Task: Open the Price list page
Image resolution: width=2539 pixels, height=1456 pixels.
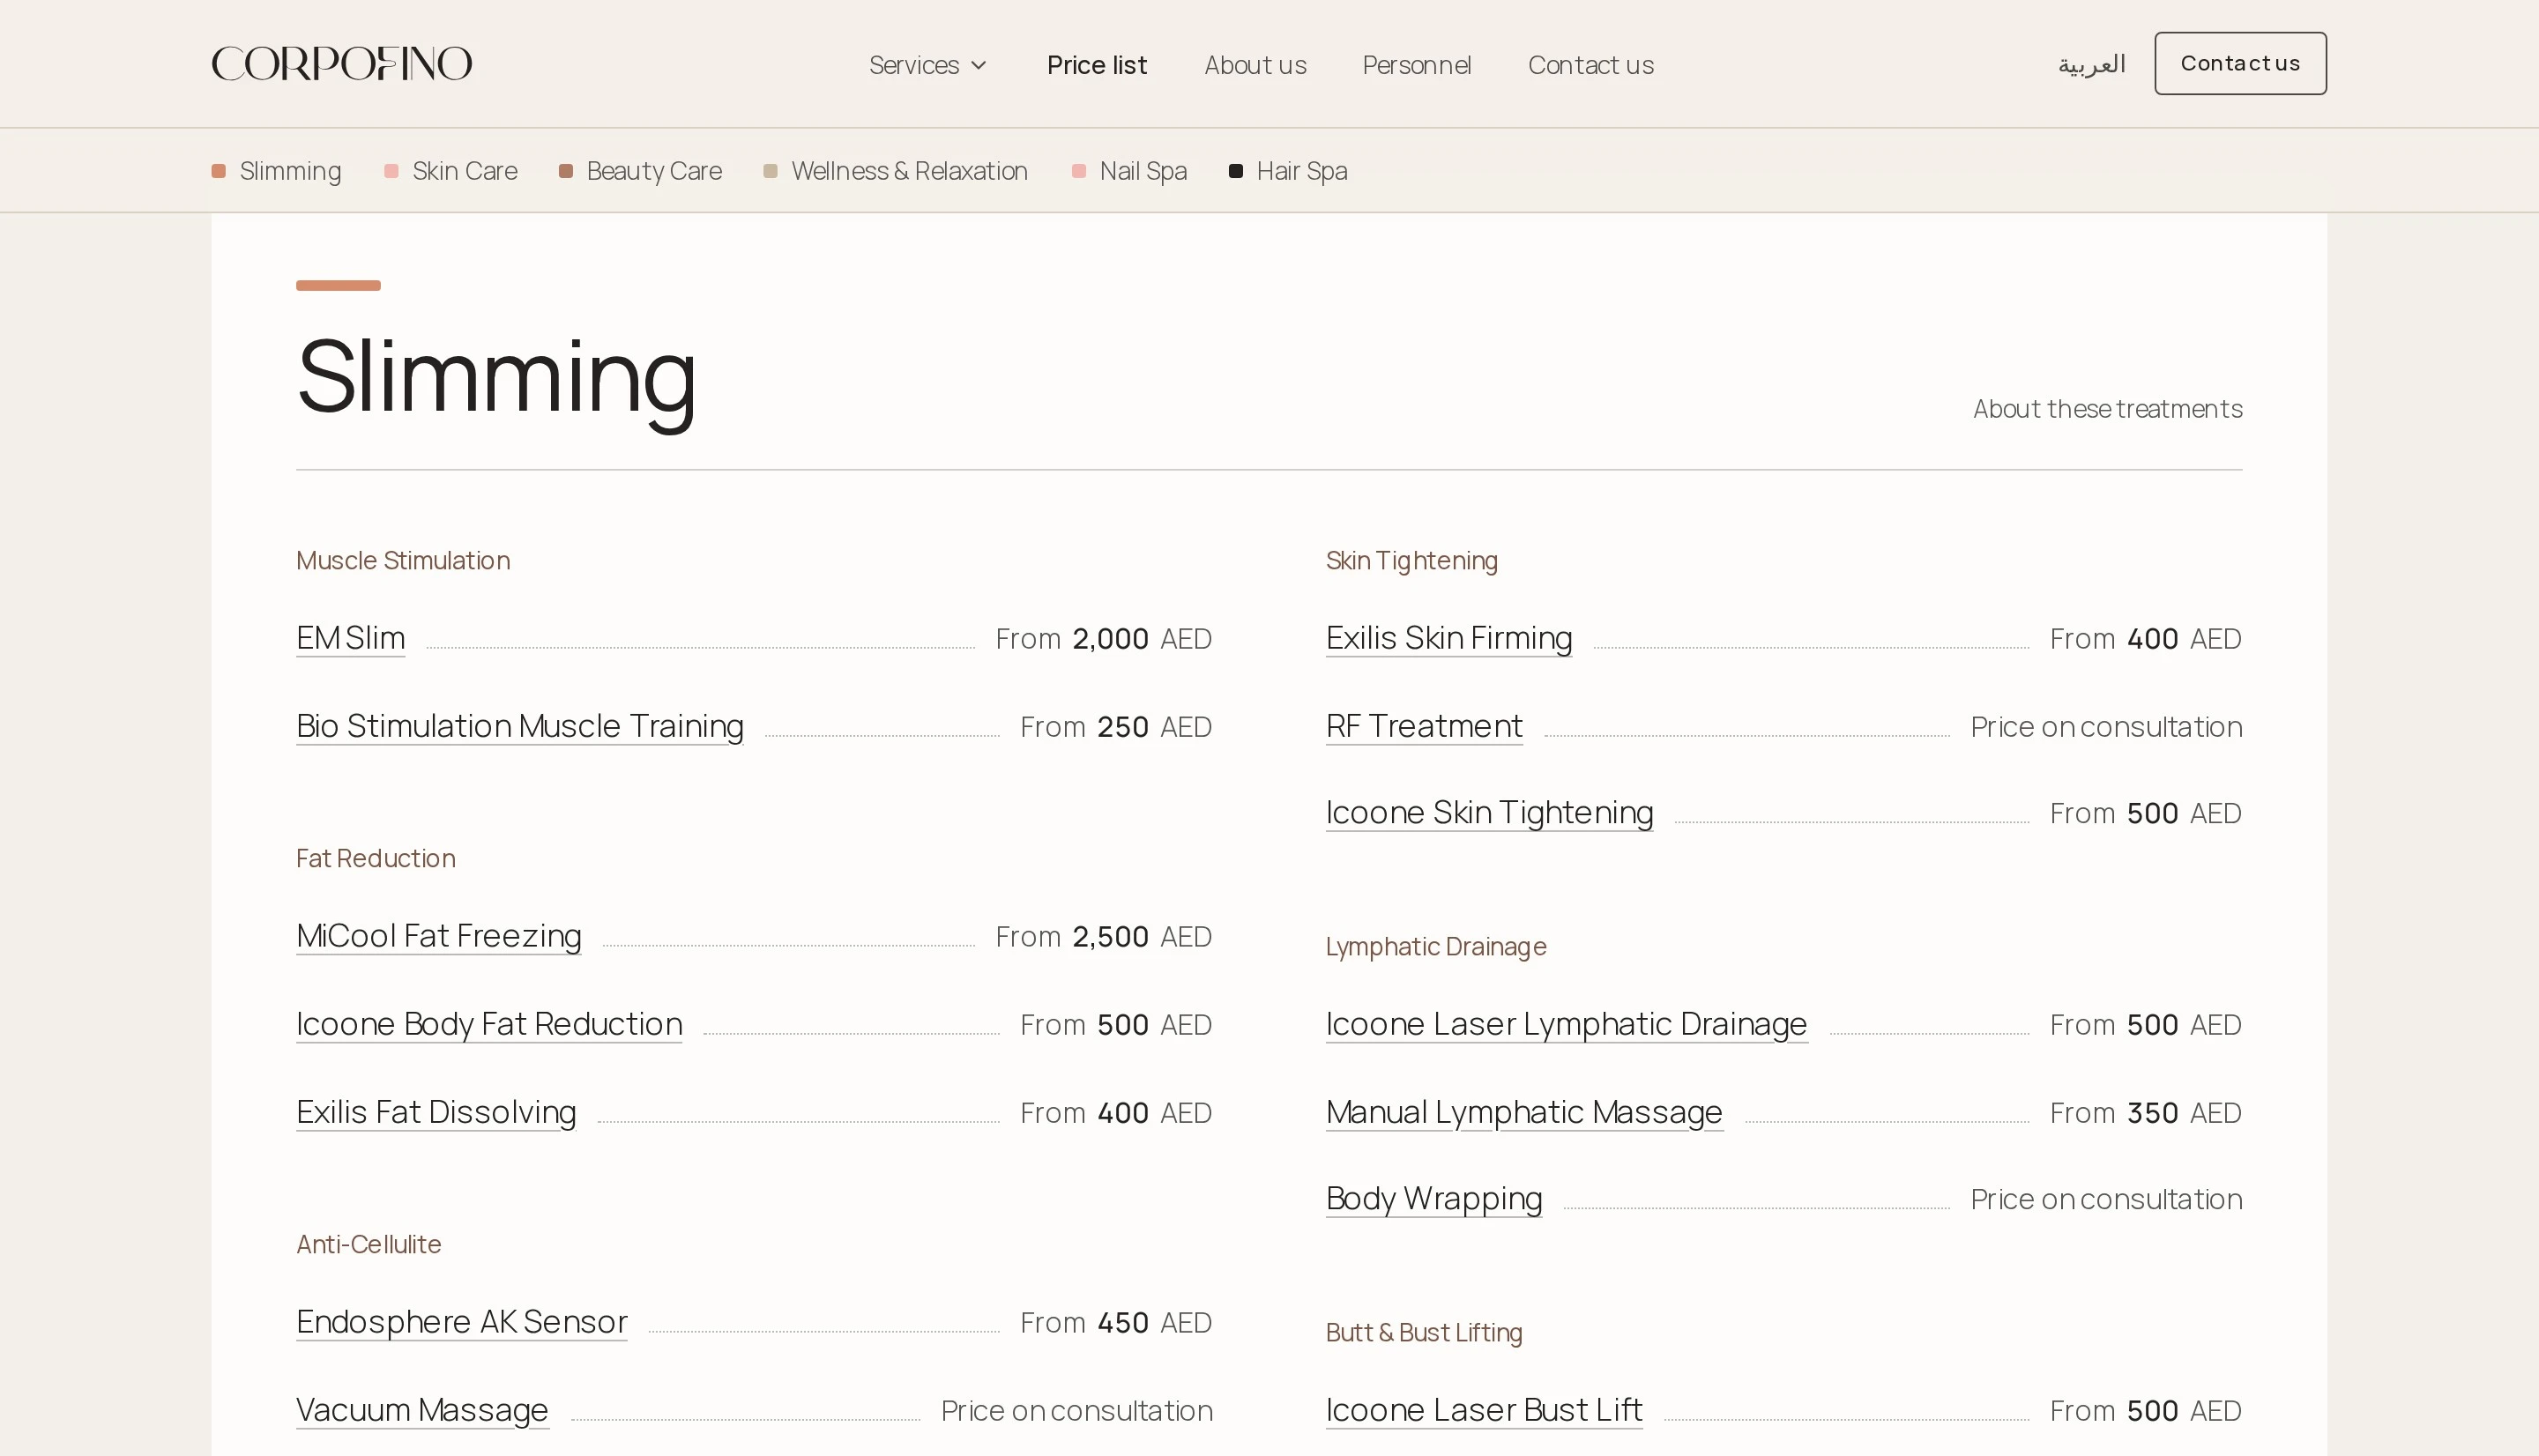Action: click(x=1097, y=65)
